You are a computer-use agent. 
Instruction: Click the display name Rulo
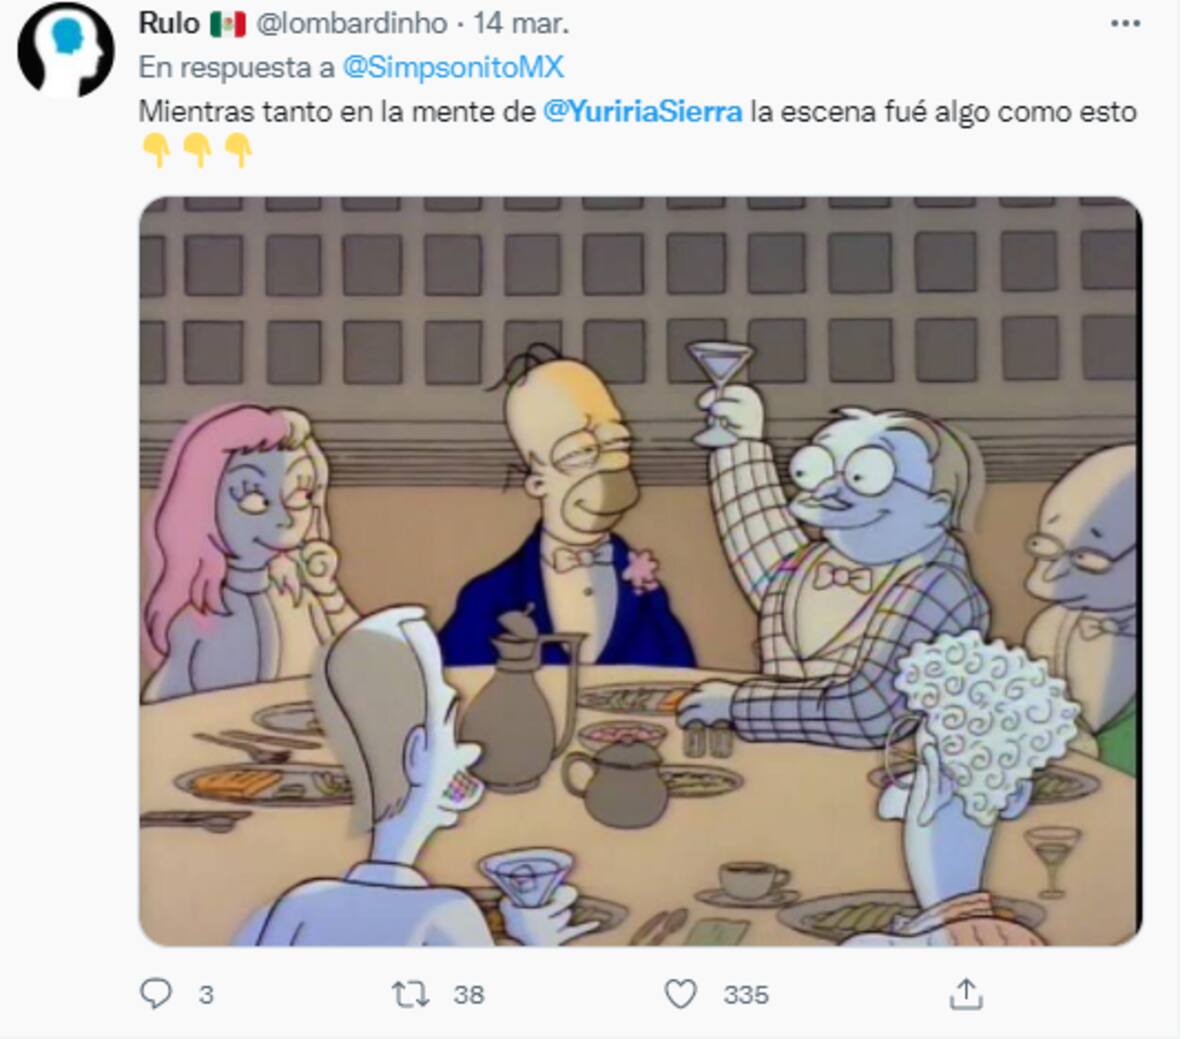click(x=169, y=23)
